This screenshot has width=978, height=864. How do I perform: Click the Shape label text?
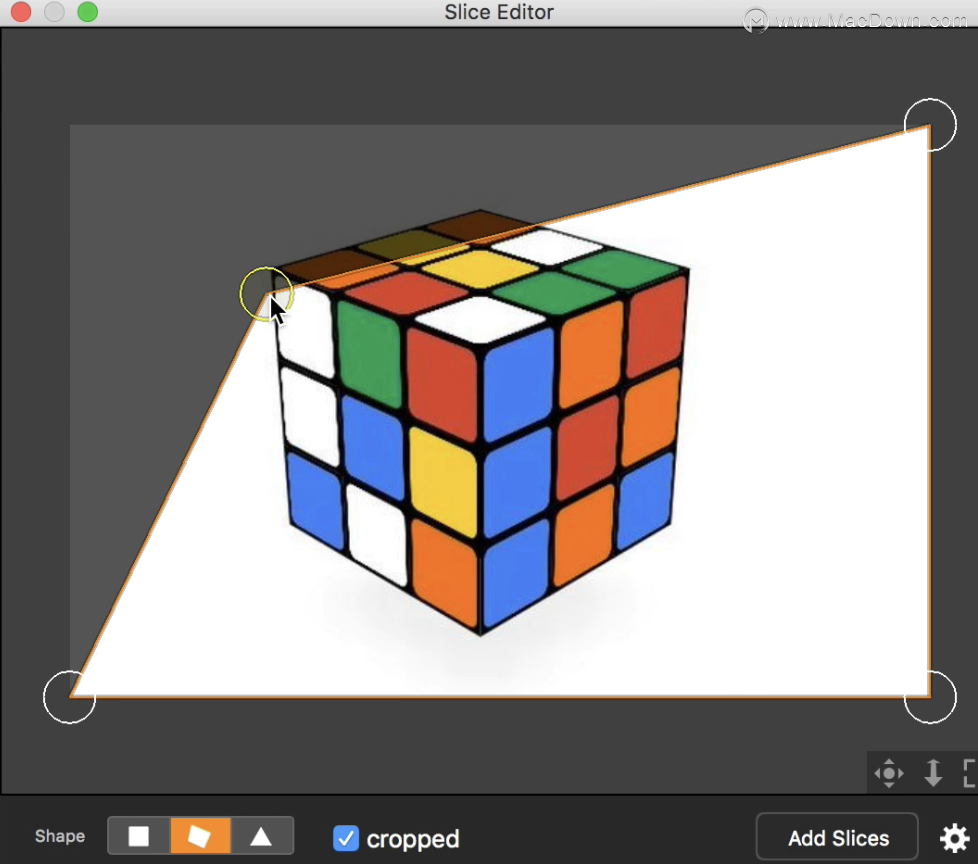(60, 837)
